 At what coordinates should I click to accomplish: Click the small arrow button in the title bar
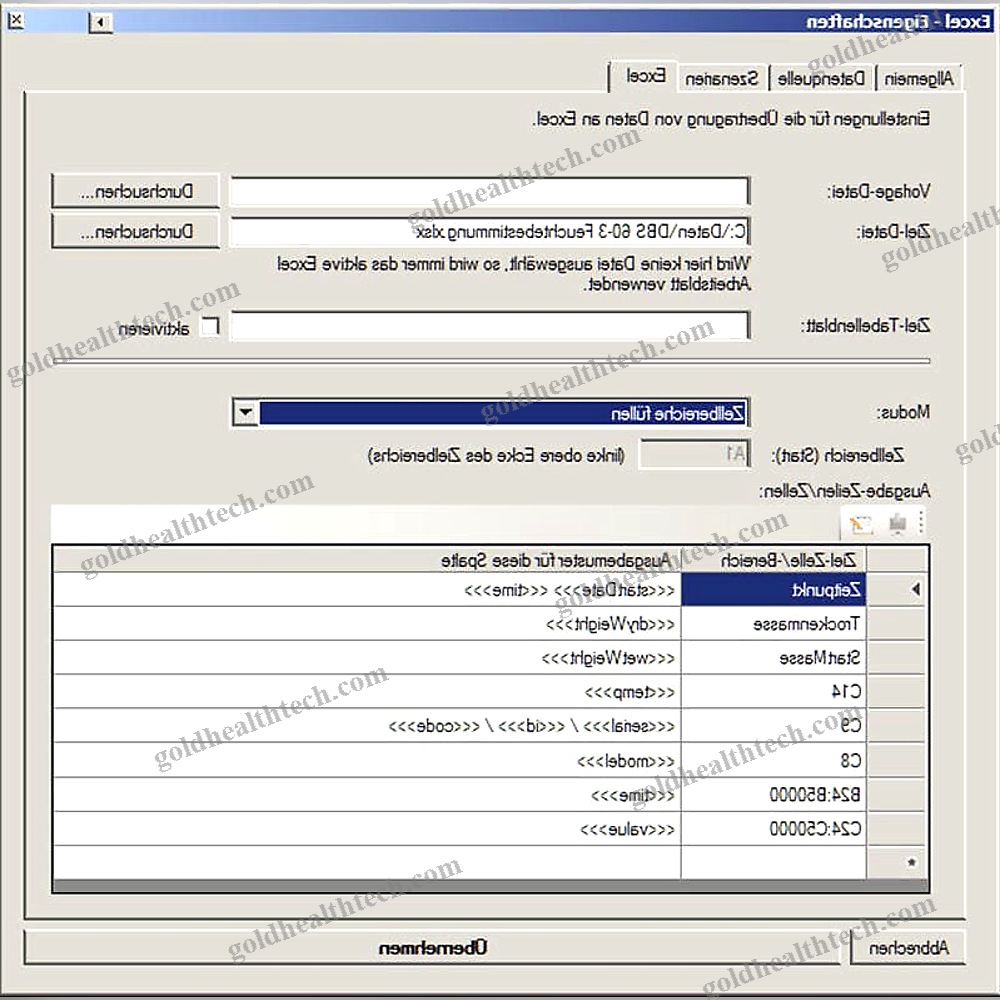[100, 23]
